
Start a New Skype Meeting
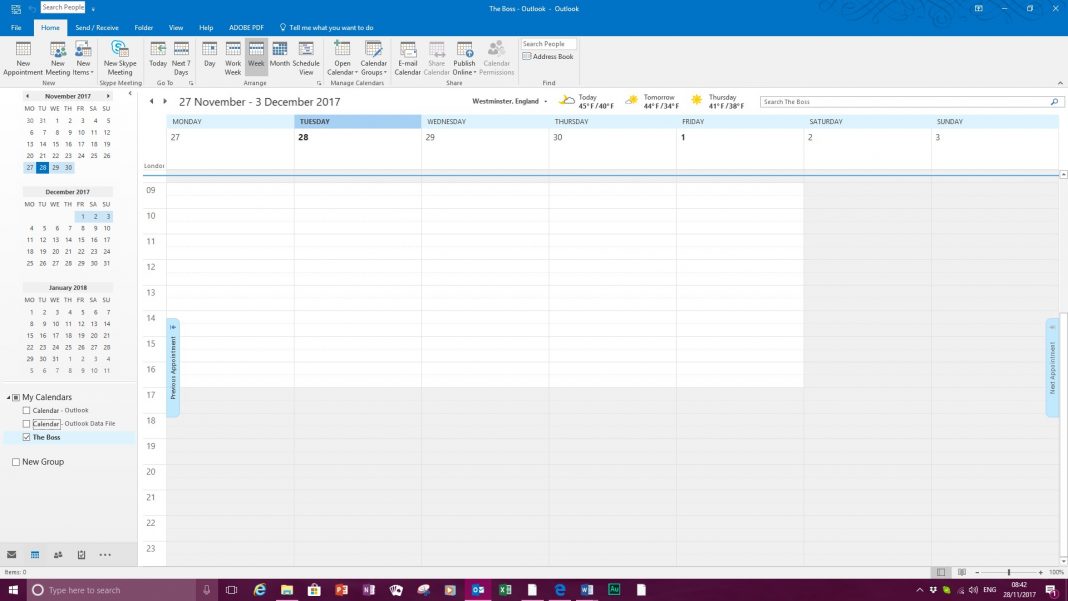(x=120, y=58)
